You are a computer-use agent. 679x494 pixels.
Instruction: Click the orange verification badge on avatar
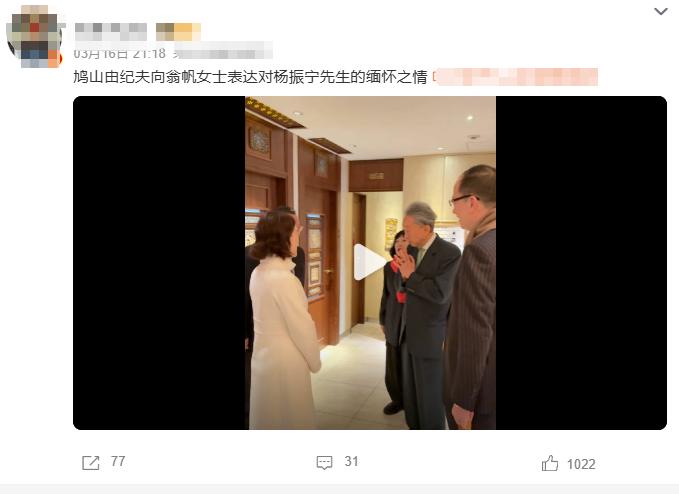pyautogui.click(x=55, y=59)
